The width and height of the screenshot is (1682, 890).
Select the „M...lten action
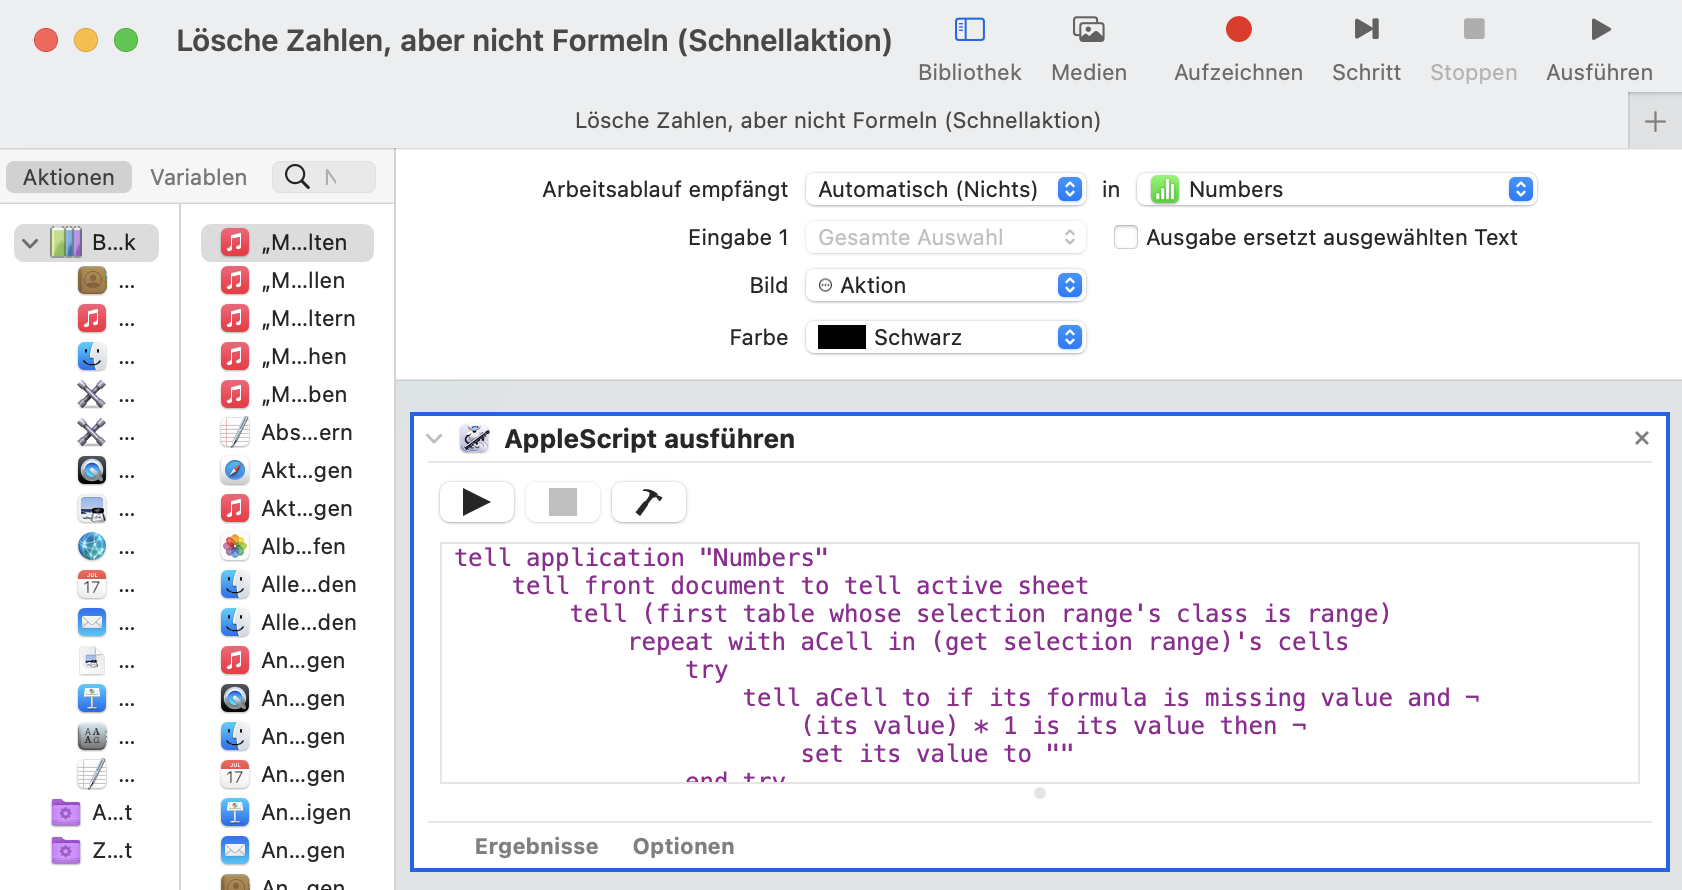tap(287, 243)
